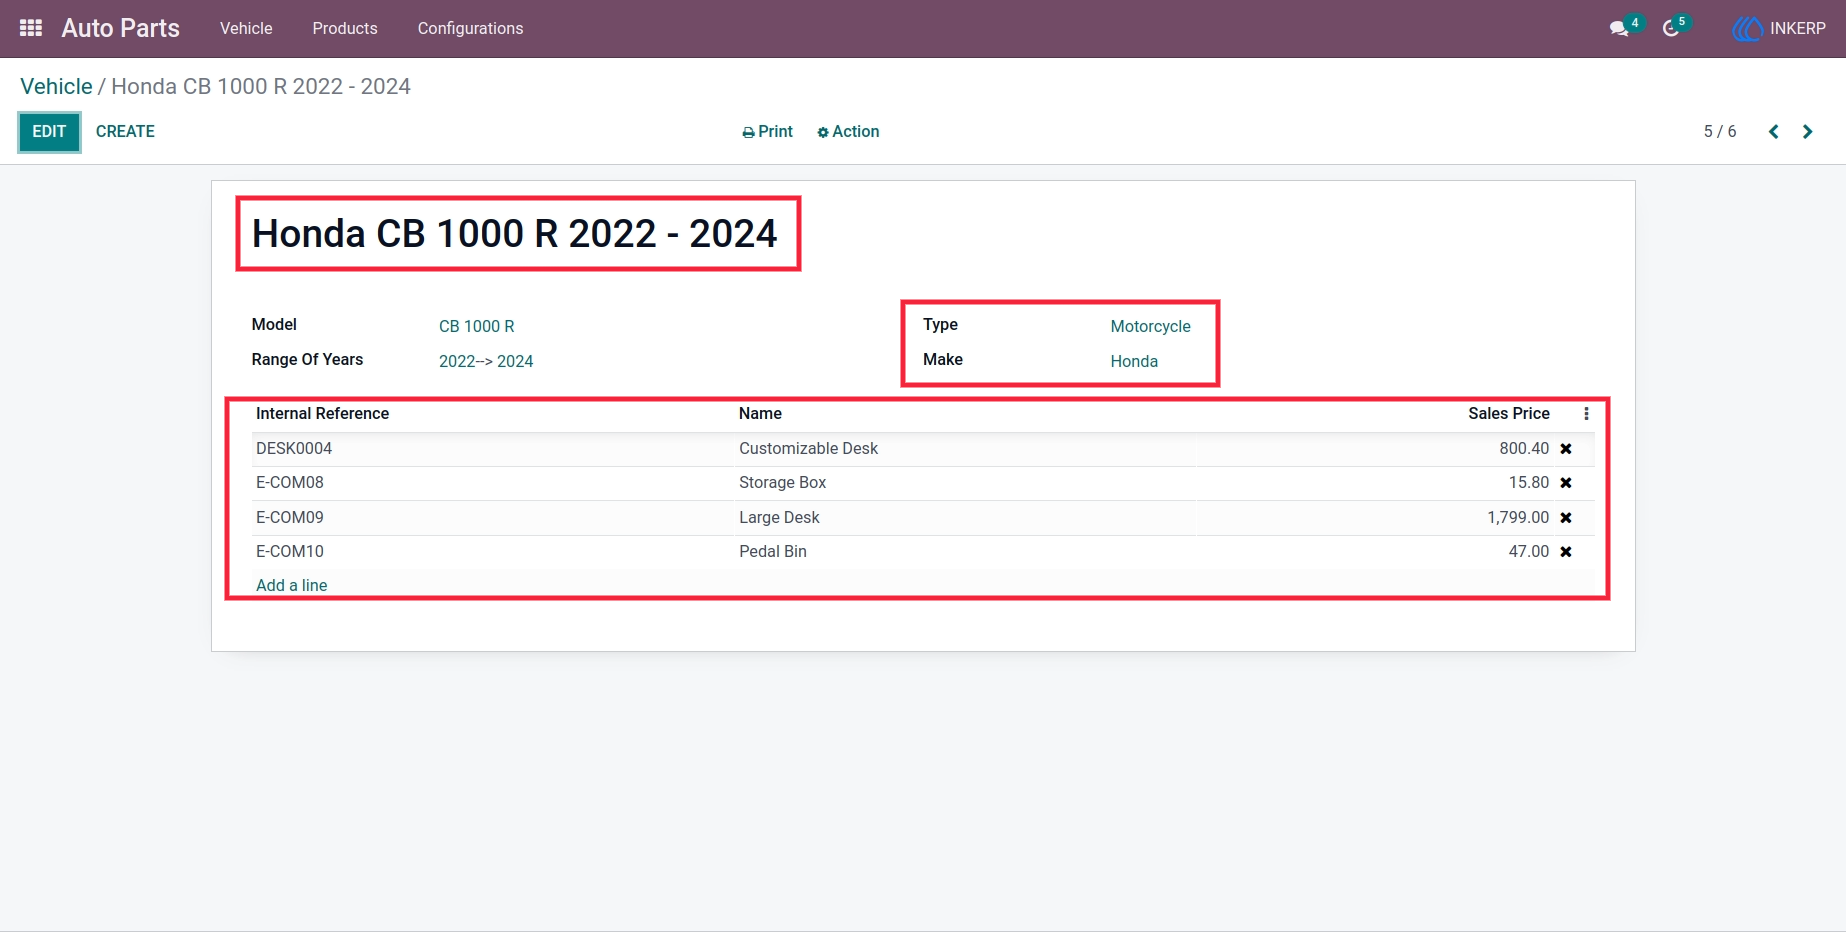Go to next record arrow
The width and height of the screenshot is (1846, 932).
coord(1807,132)
